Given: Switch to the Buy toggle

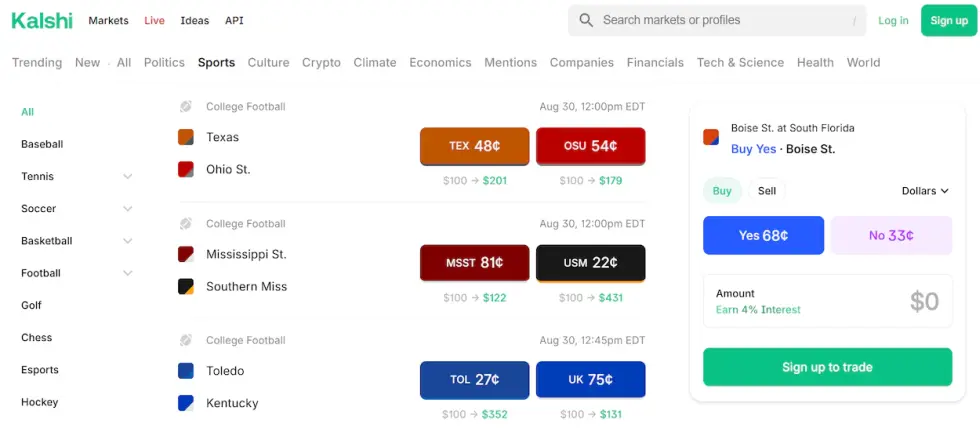Looking at the screenshot, I should tap(722, 191).
